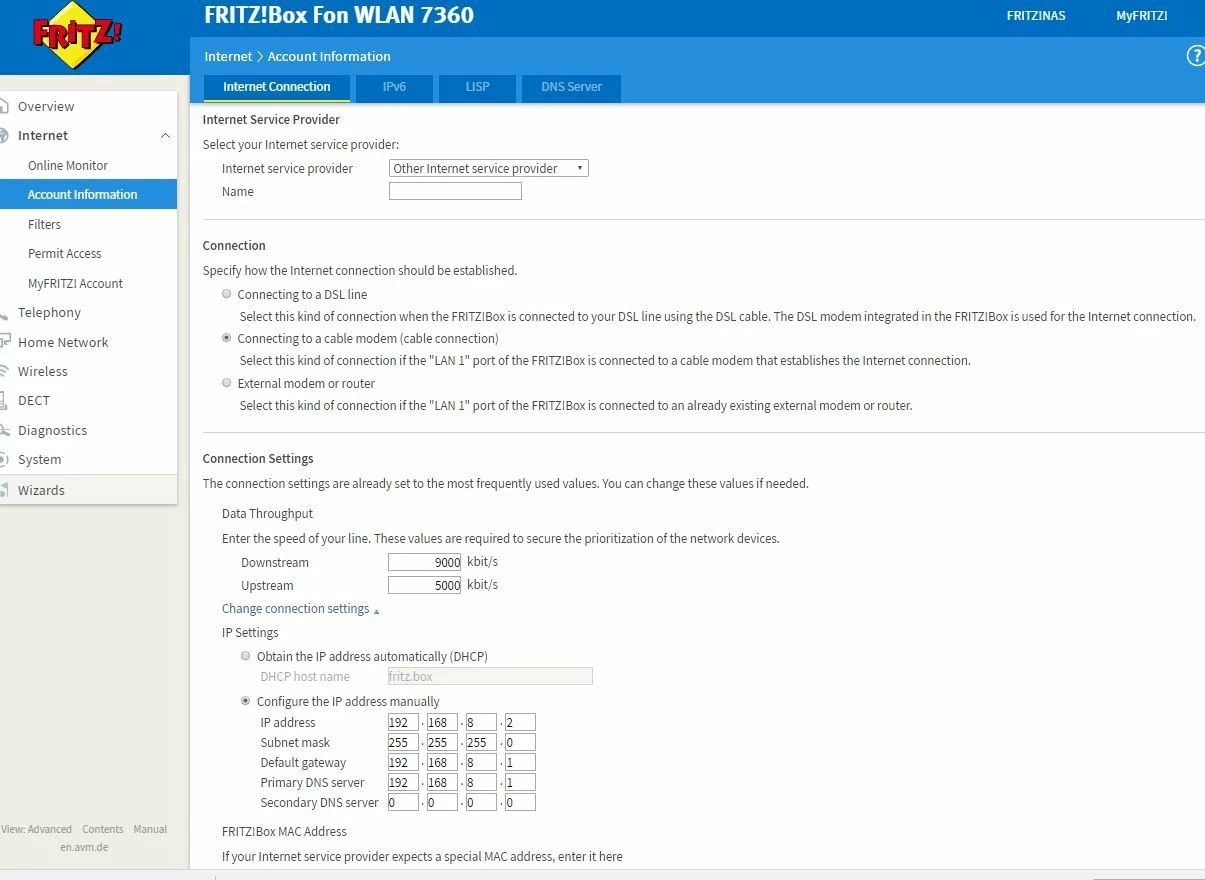Click last octet of IP address
The height and width of the screenshot is (880, 1205).
click(x=520, y=722)
